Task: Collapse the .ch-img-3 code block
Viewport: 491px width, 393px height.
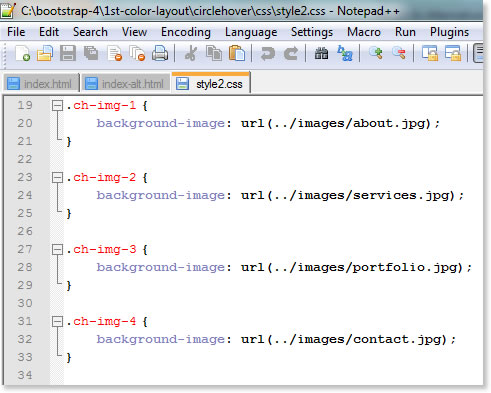Action: tap(57, 249)
